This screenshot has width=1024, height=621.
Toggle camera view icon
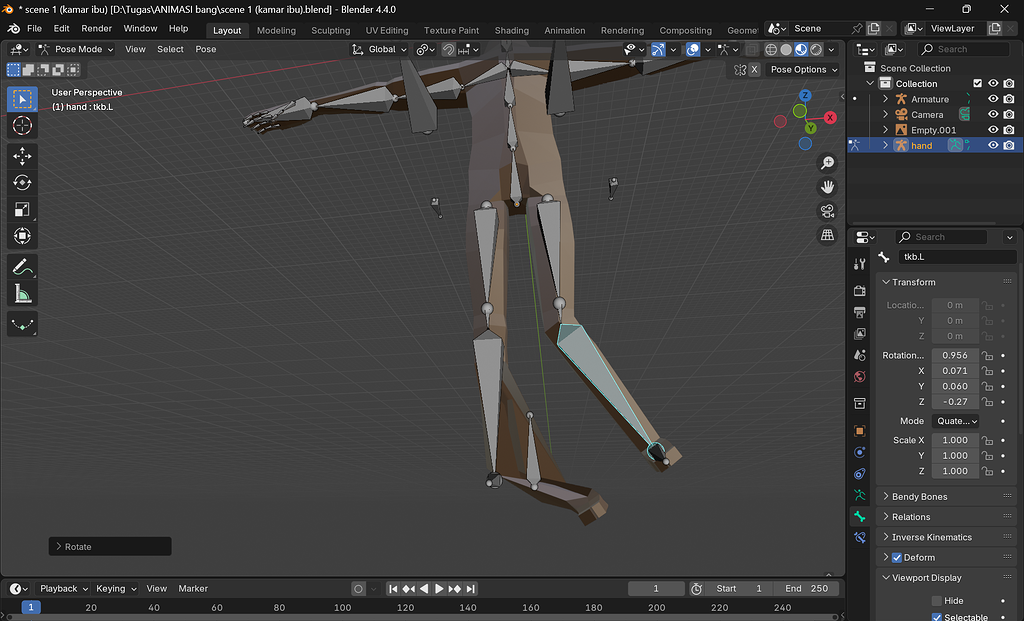pos(827,211)
